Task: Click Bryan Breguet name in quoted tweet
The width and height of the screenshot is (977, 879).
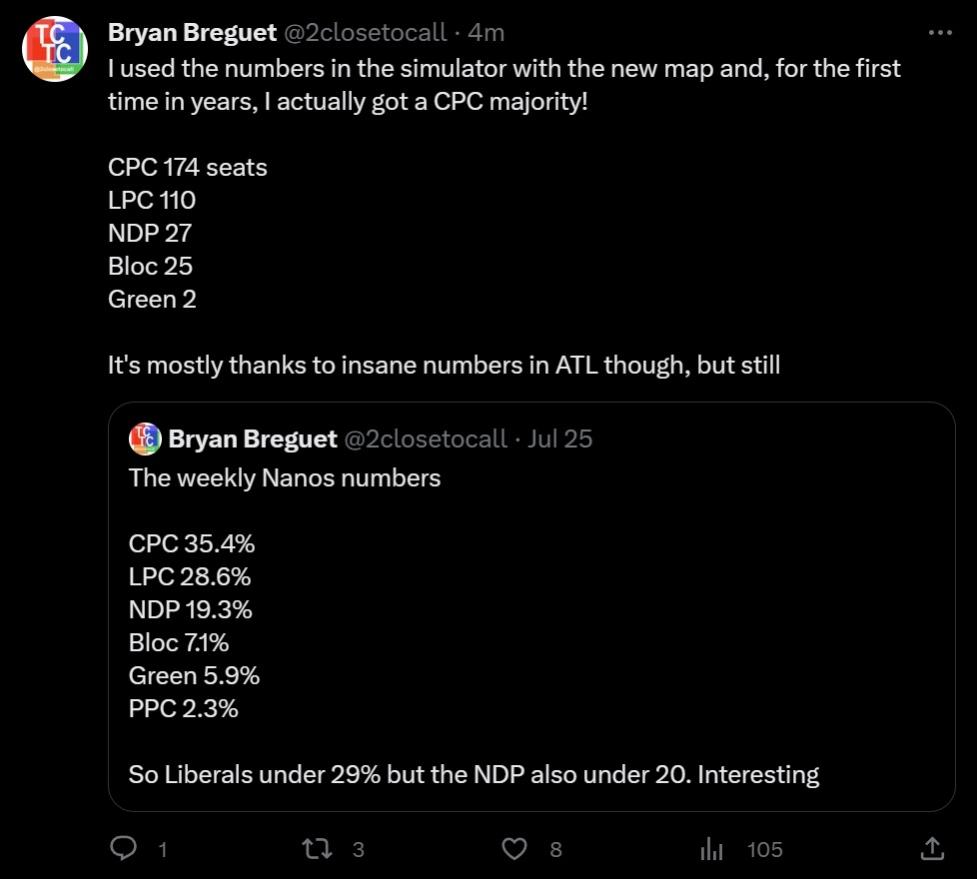Action: tap(252, 438)
